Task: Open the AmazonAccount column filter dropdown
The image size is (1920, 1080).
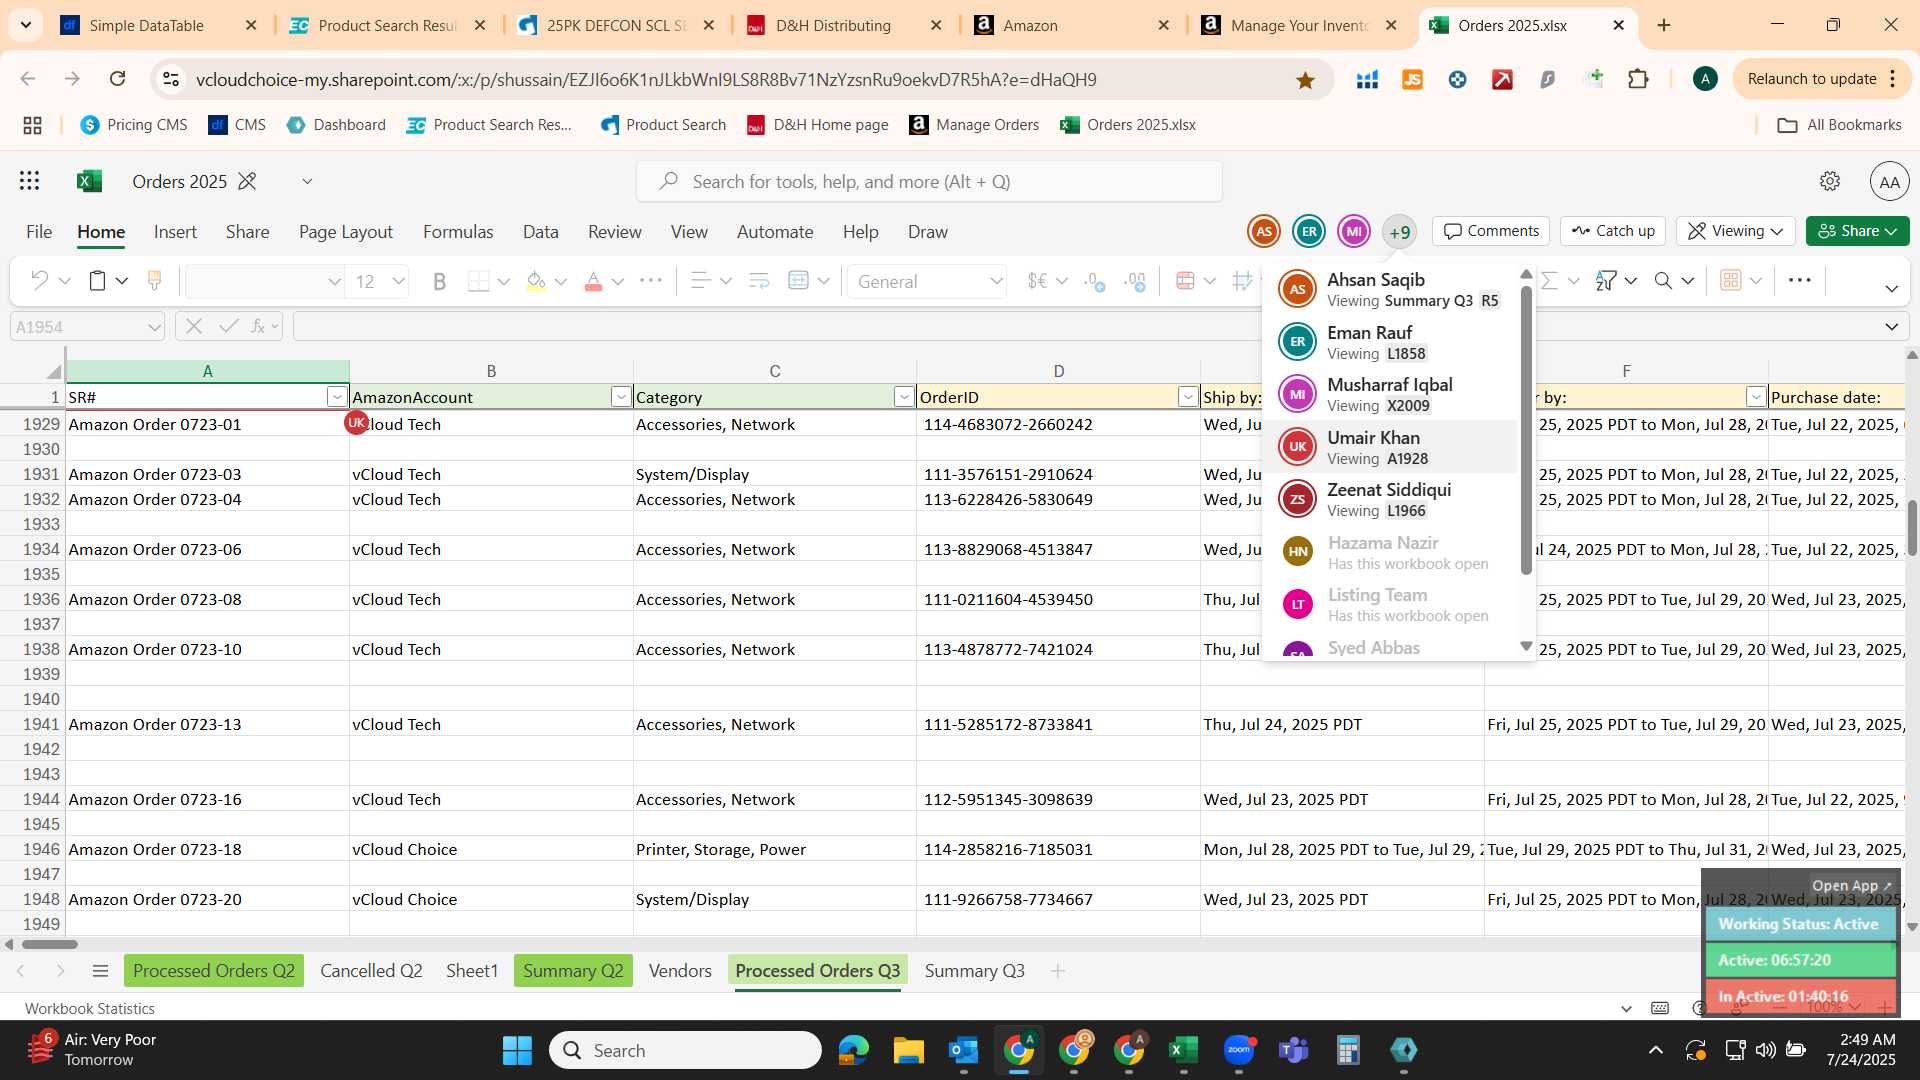Action: tap(621, 397)
